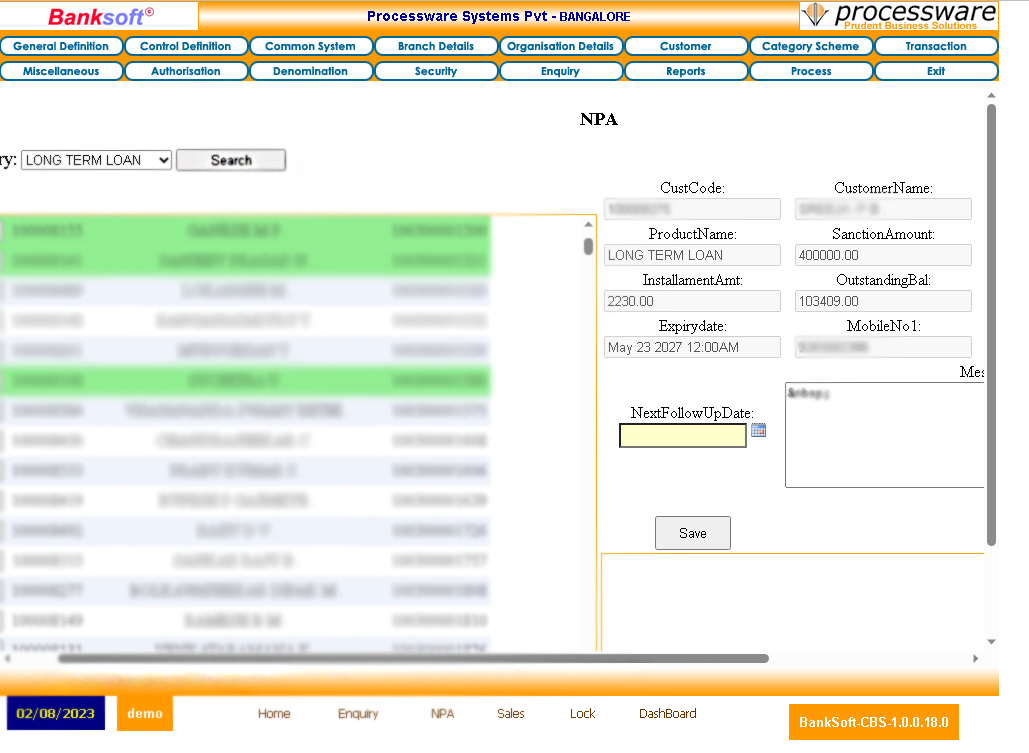Screen dimensions: 1029x753
Task: Go to Home in the footer
Action: [x=274, y=714]
